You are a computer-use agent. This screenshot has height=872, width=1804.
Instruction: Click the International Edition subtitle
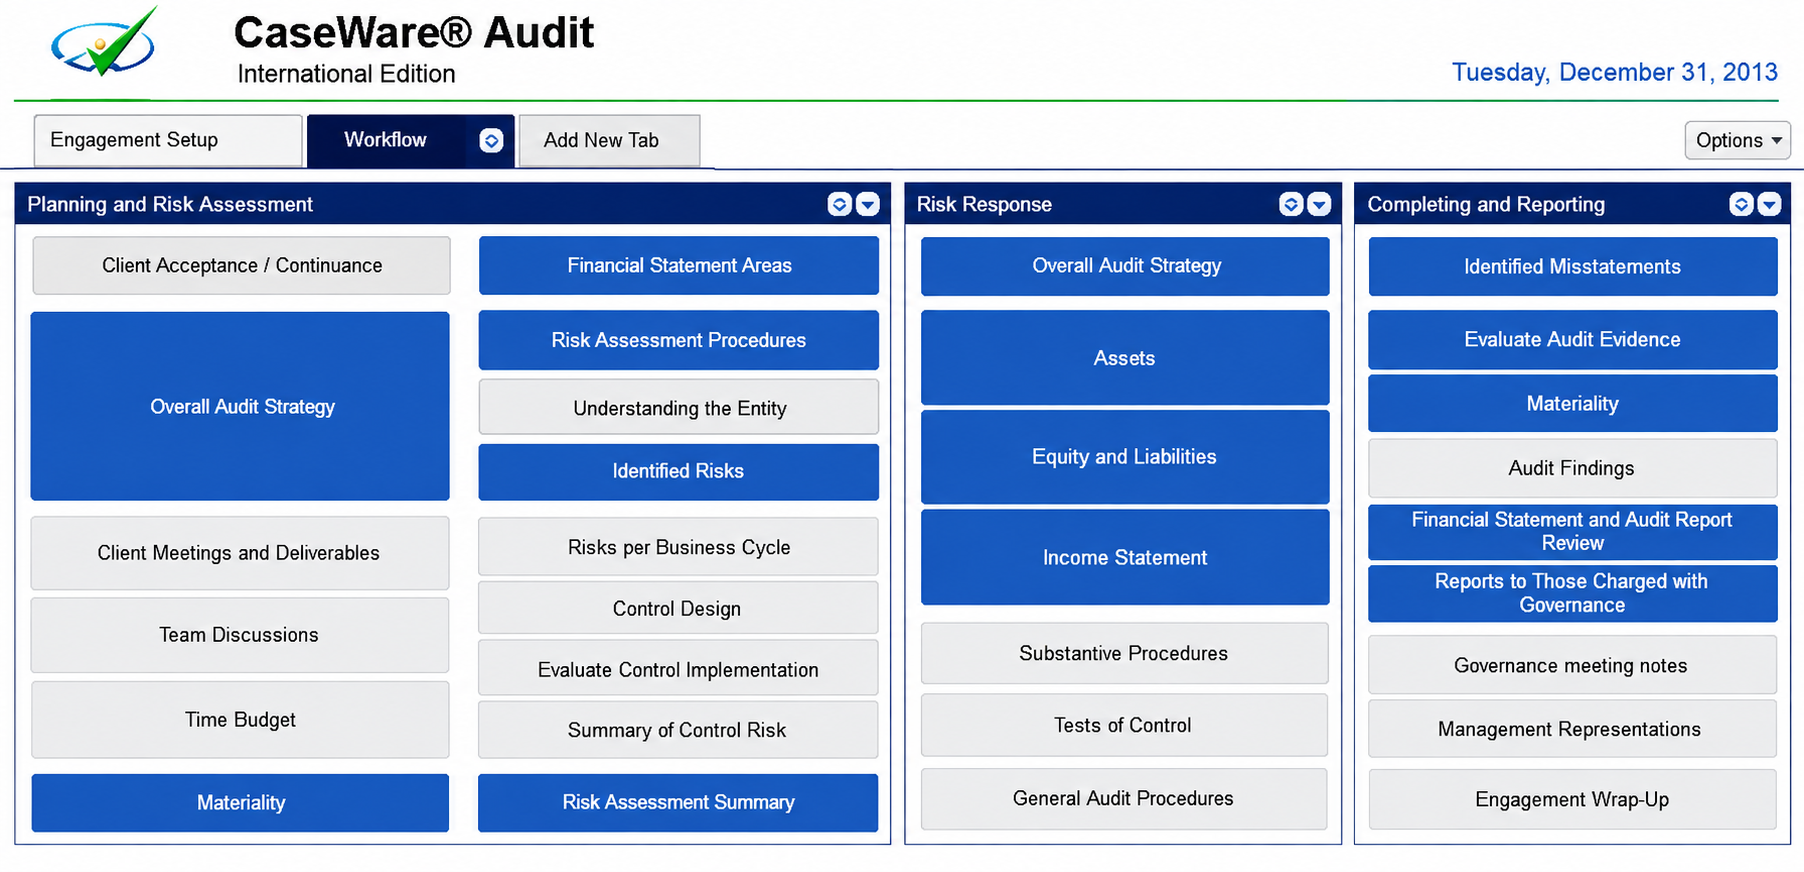(x=346, y=74)
